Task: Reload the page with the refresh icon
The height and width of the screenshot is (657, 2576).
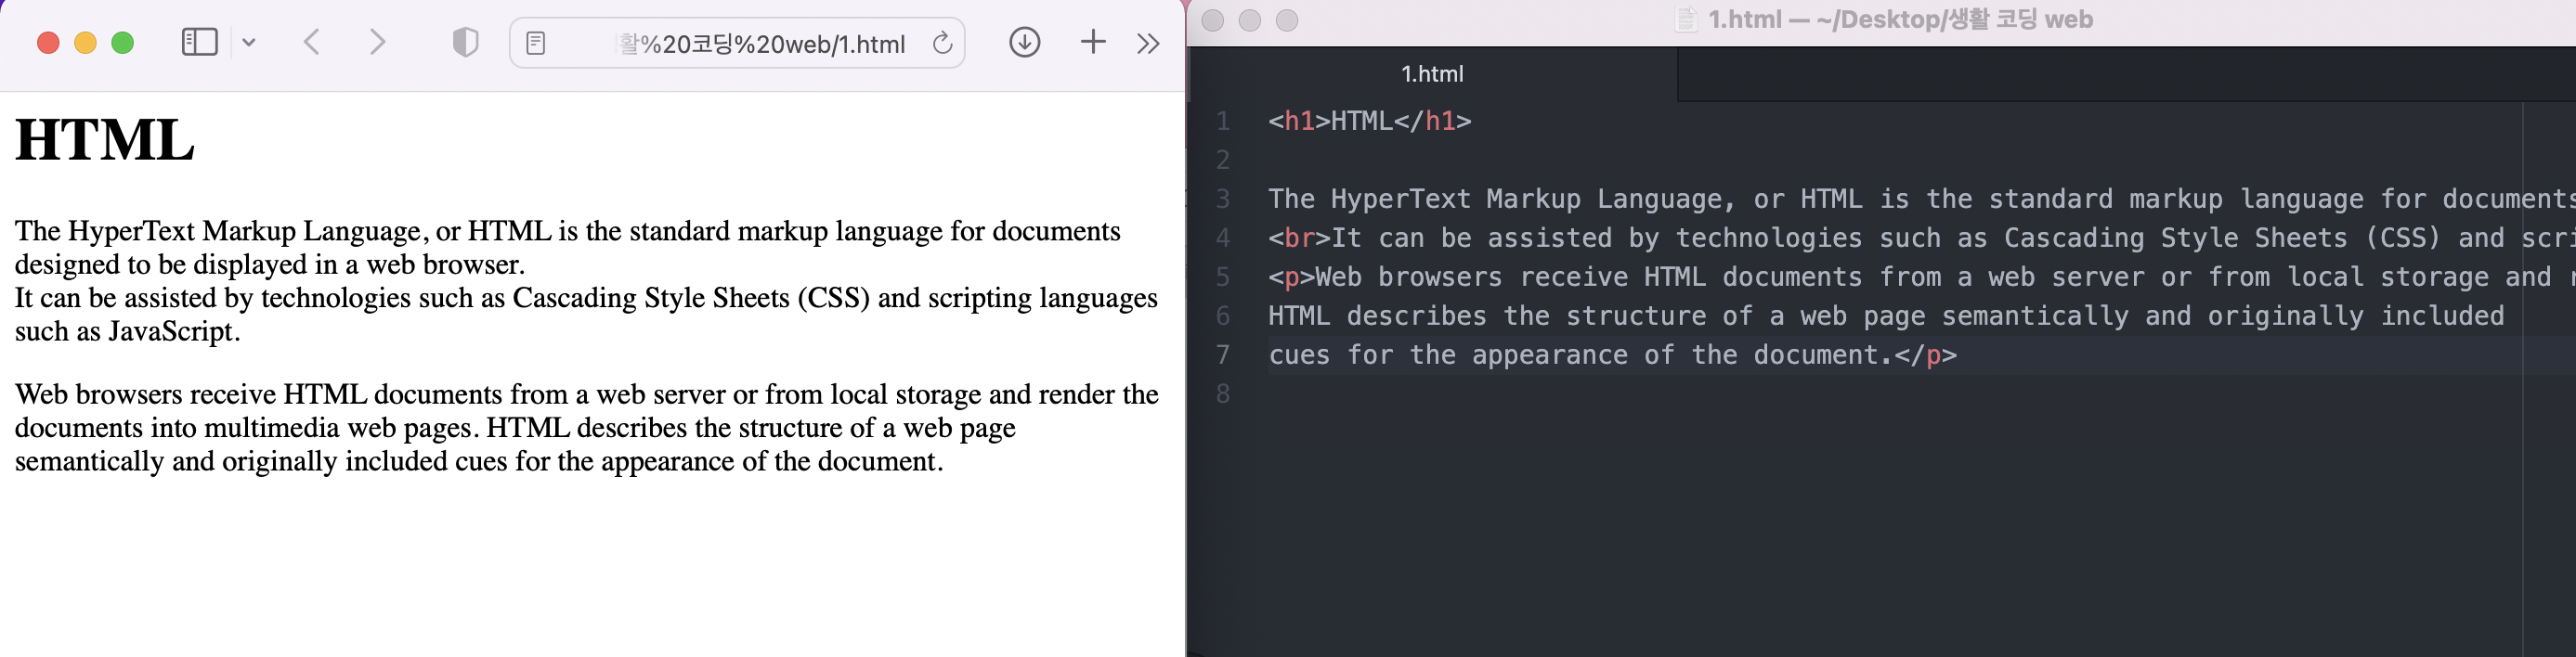Action: click(942, 43)
